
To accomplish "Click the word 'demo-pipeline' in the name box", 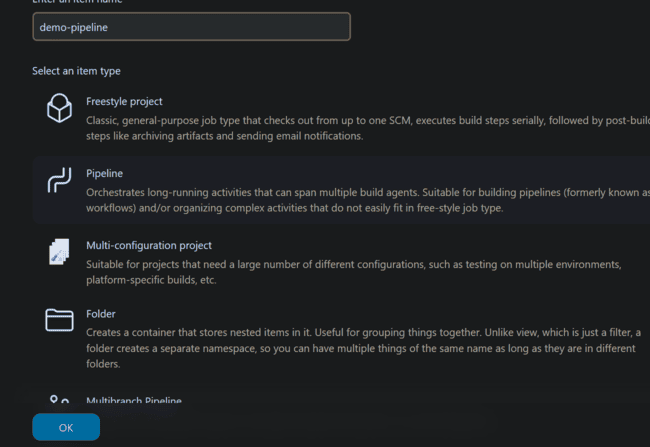I will coord(73,27).
